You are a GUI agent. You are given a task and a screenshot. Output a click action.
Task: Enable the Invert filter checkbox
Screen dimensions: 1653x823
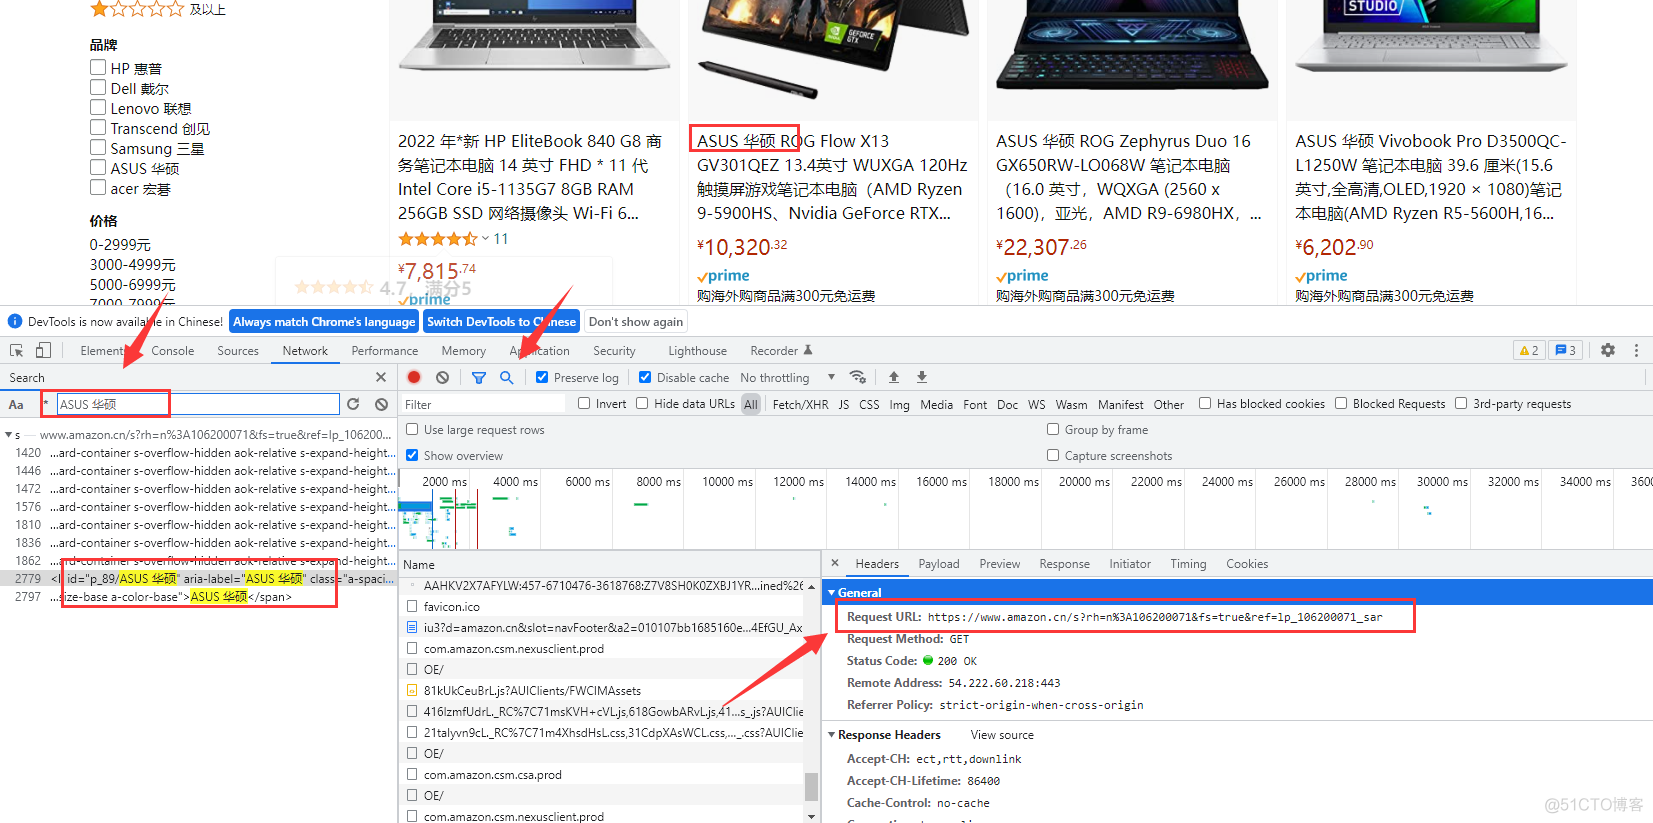pyautogui.click(x=584, y=403)
